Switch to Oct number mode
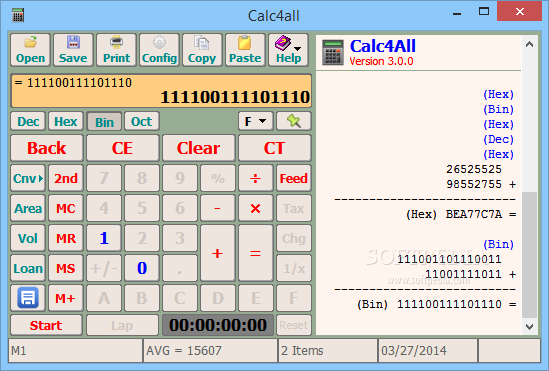Image resolution: width=549 pixels, height=371 pixels. point(141,121)
